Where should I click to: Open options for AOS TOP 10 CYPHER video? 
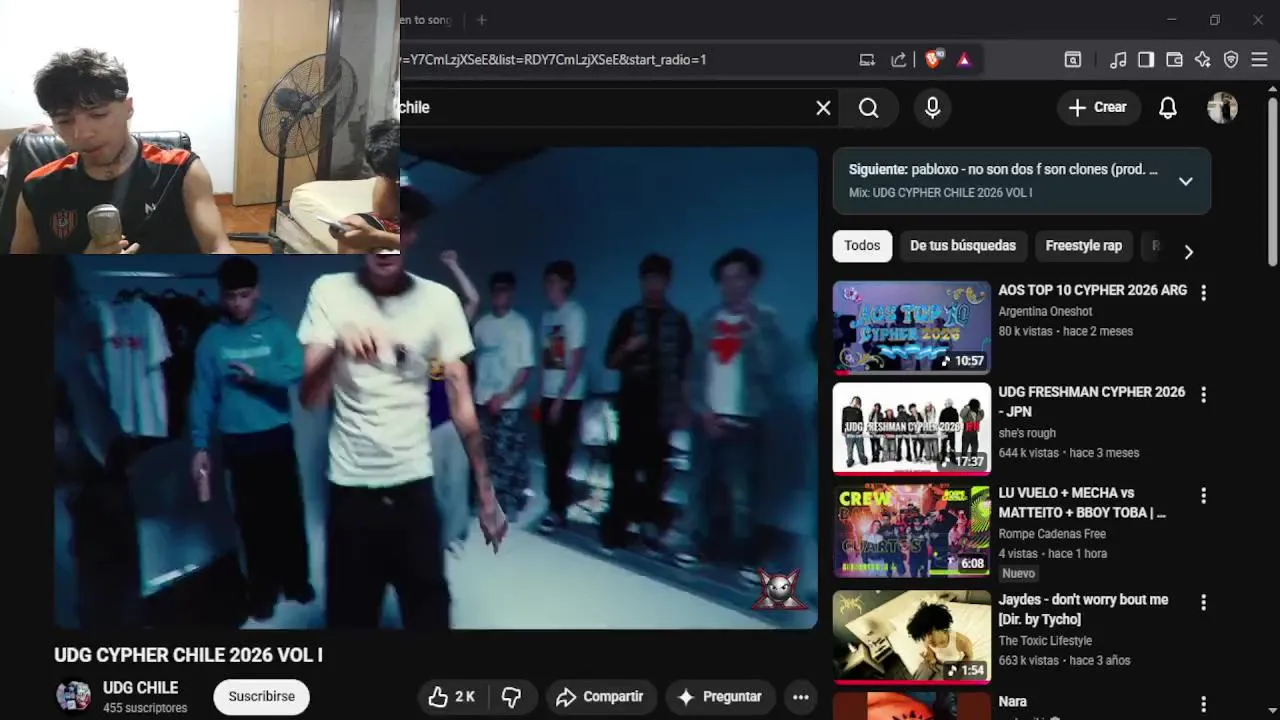1203,293
